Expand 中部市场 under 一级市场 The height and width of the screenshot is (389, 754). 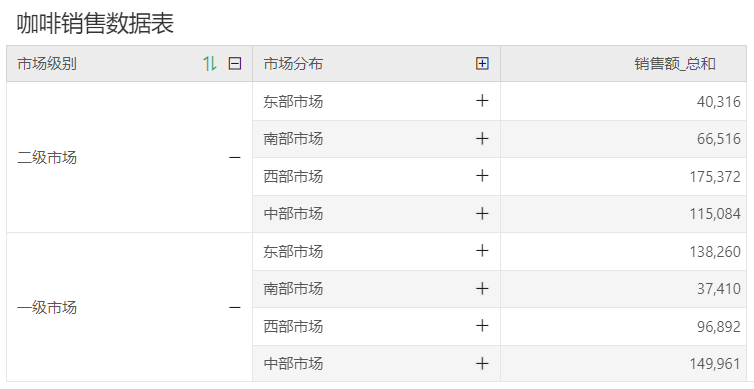point(482,364)
